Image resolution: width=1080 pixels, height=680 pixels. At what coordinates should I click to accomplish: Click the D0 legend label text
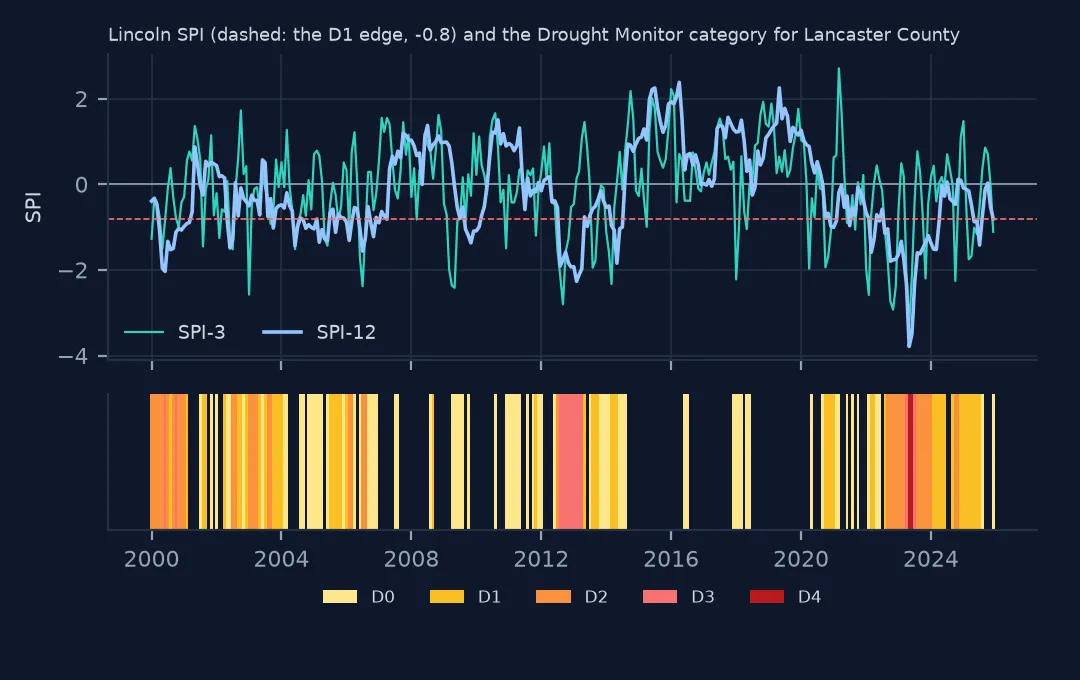pos(383,597)
